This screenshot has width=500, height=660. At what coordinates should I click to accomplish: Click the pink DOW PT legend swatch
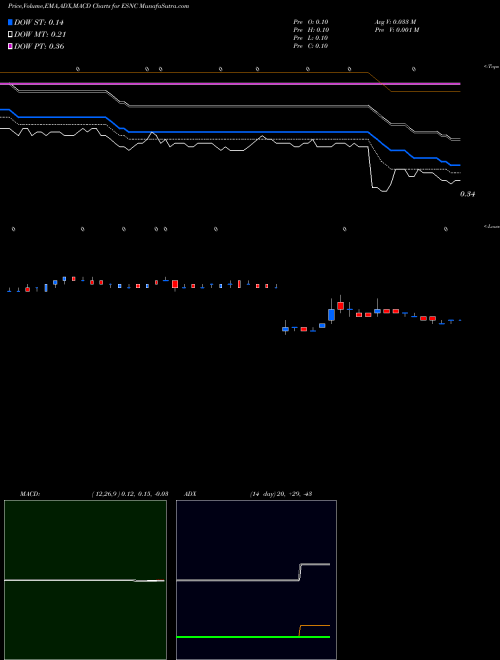tap(11, 46)
